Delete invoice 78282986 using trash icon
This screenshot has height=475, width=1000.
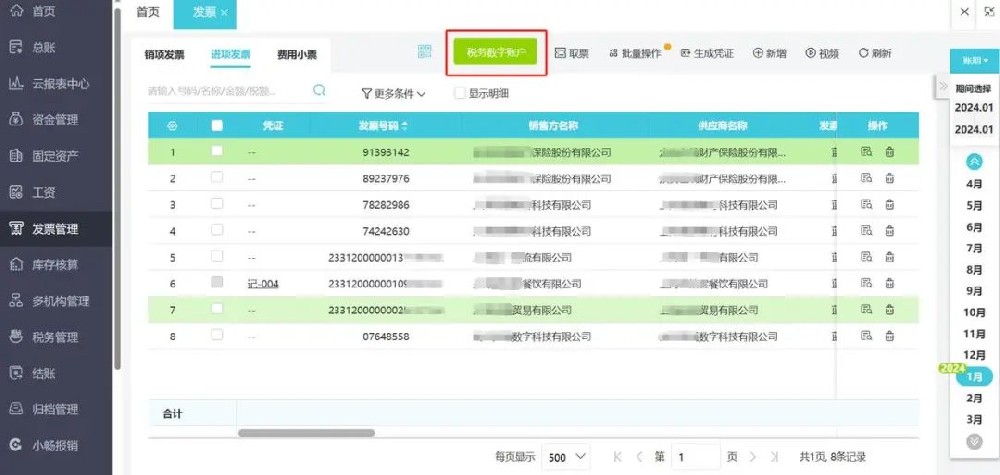[890, 205]
